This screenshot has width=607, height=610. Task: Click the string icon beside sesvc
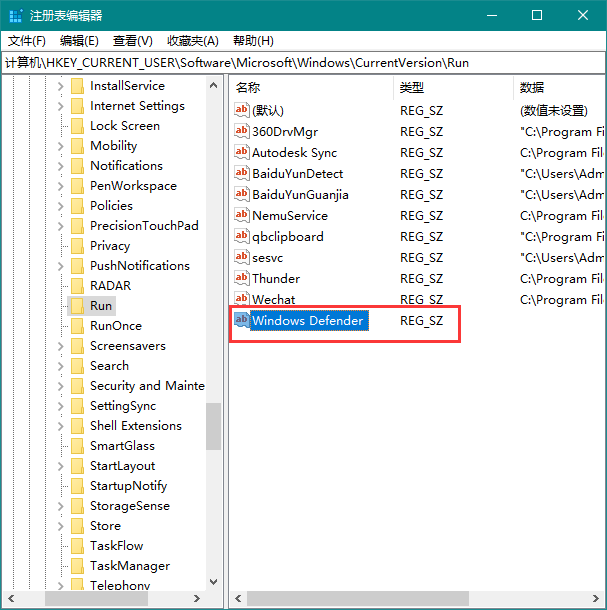241,257
